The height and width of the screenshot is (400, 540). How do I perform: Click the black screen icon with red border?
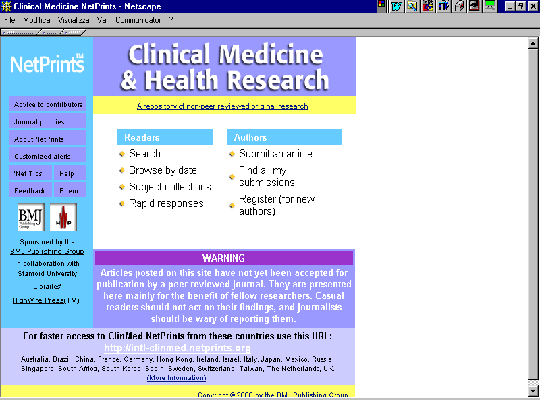(x=475, y=6)
